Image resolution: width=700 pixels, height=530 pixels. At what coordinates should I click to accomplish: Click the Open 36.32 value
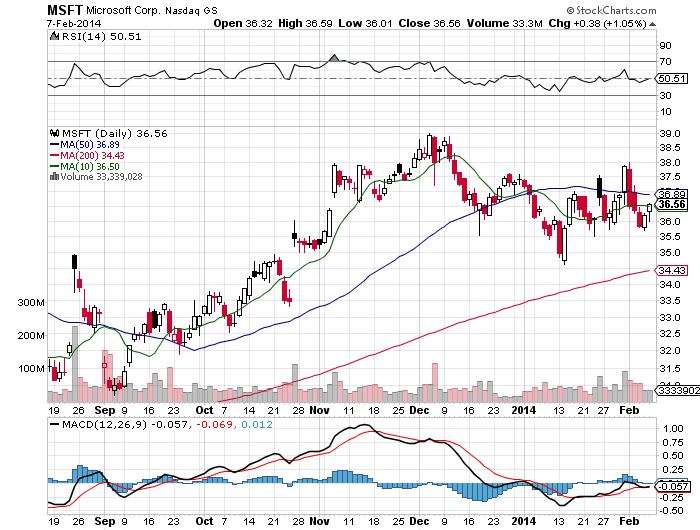pyautogui.click(x=242, y=23)
